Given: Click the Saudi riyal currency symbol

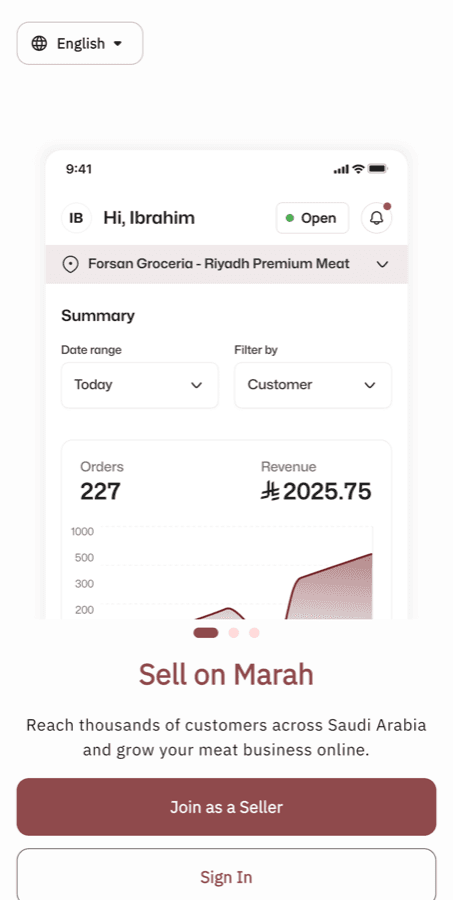Looking at the screenshot, I should click(x=270, y=492).
